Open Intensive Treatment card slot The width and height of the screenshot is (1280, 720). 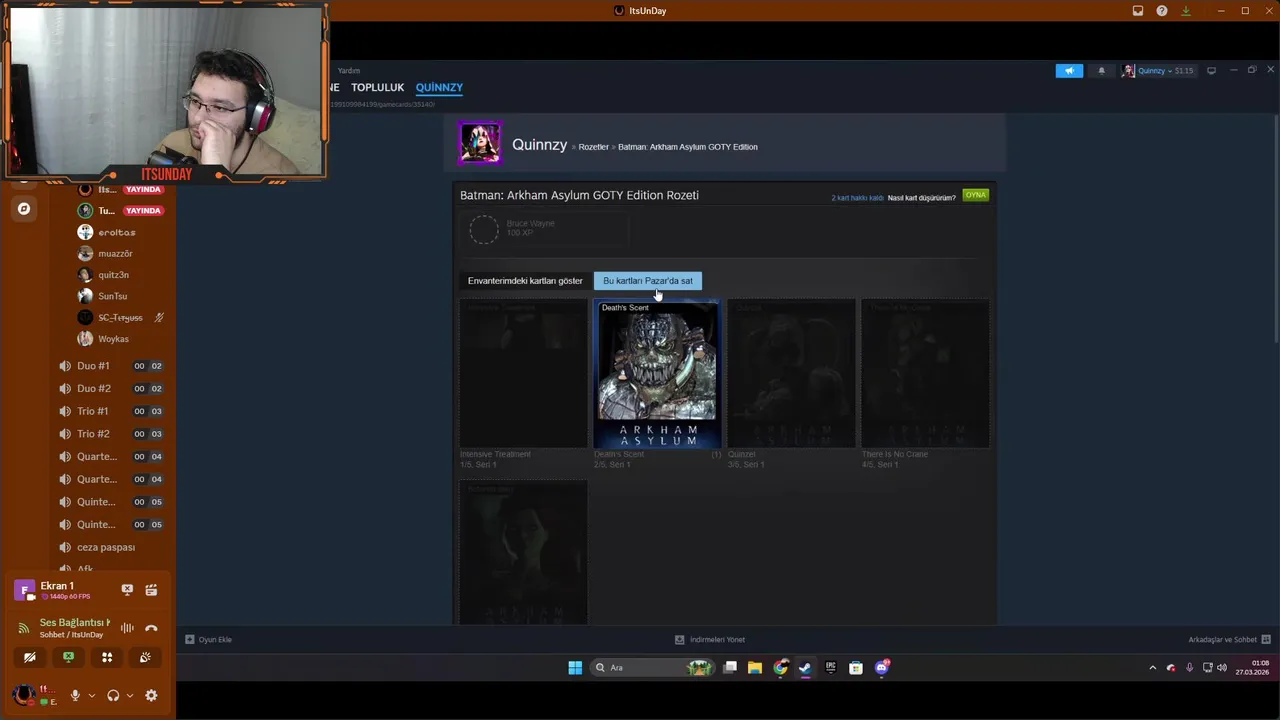click(523, 374)
